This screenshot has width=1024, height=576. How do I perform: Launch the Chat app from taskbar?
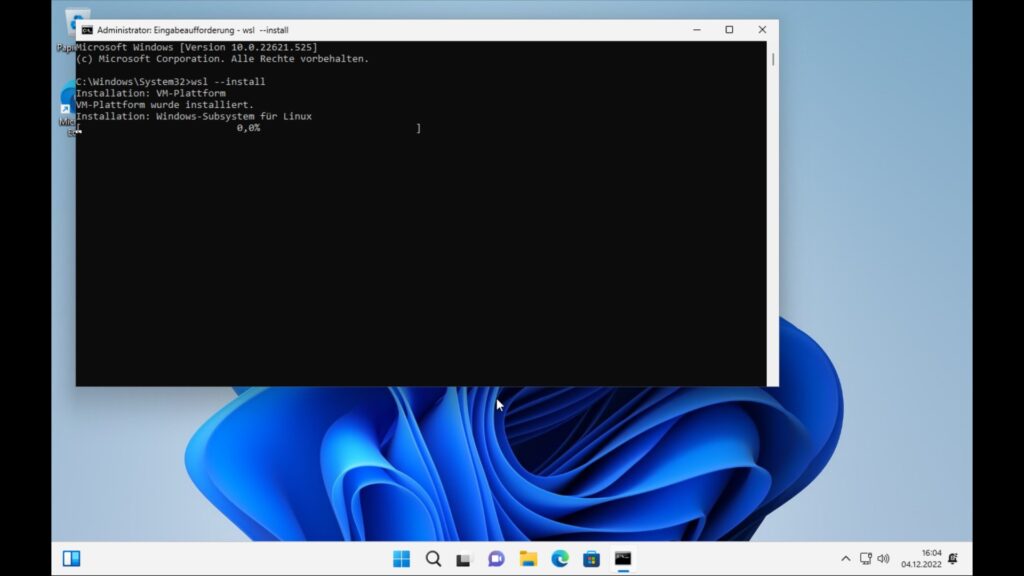point(496,558)
